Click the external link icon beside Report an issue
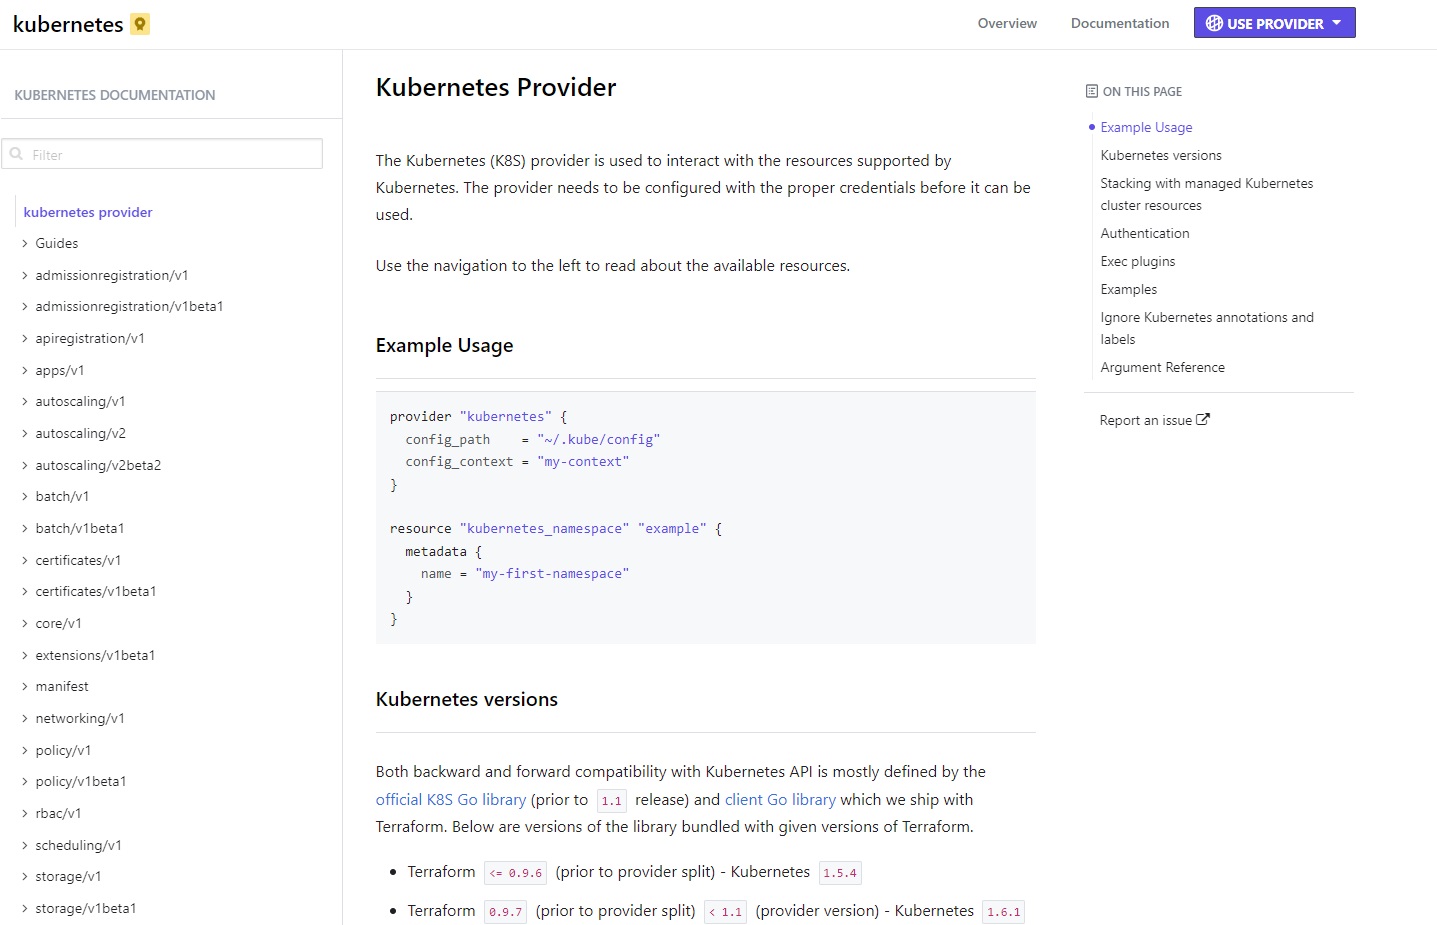The height and width of the screenshot is (925, 1437). [1203, 420]
